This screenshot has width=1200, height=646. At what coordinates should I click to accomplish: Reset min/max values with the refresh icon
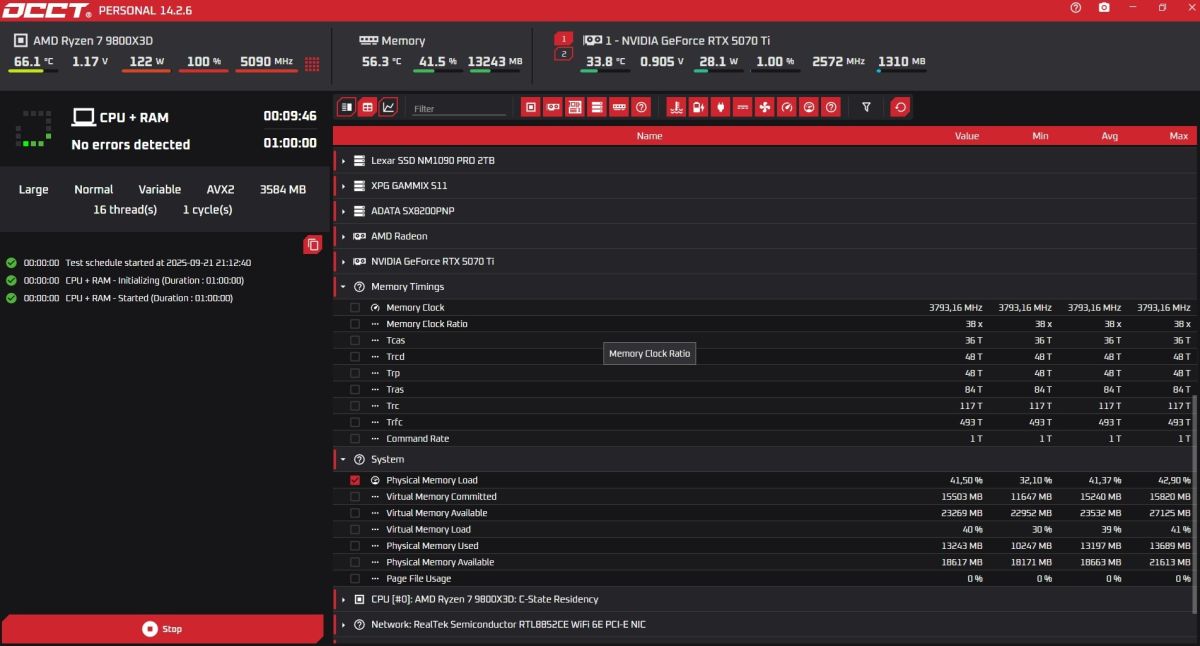coord(900,107)
